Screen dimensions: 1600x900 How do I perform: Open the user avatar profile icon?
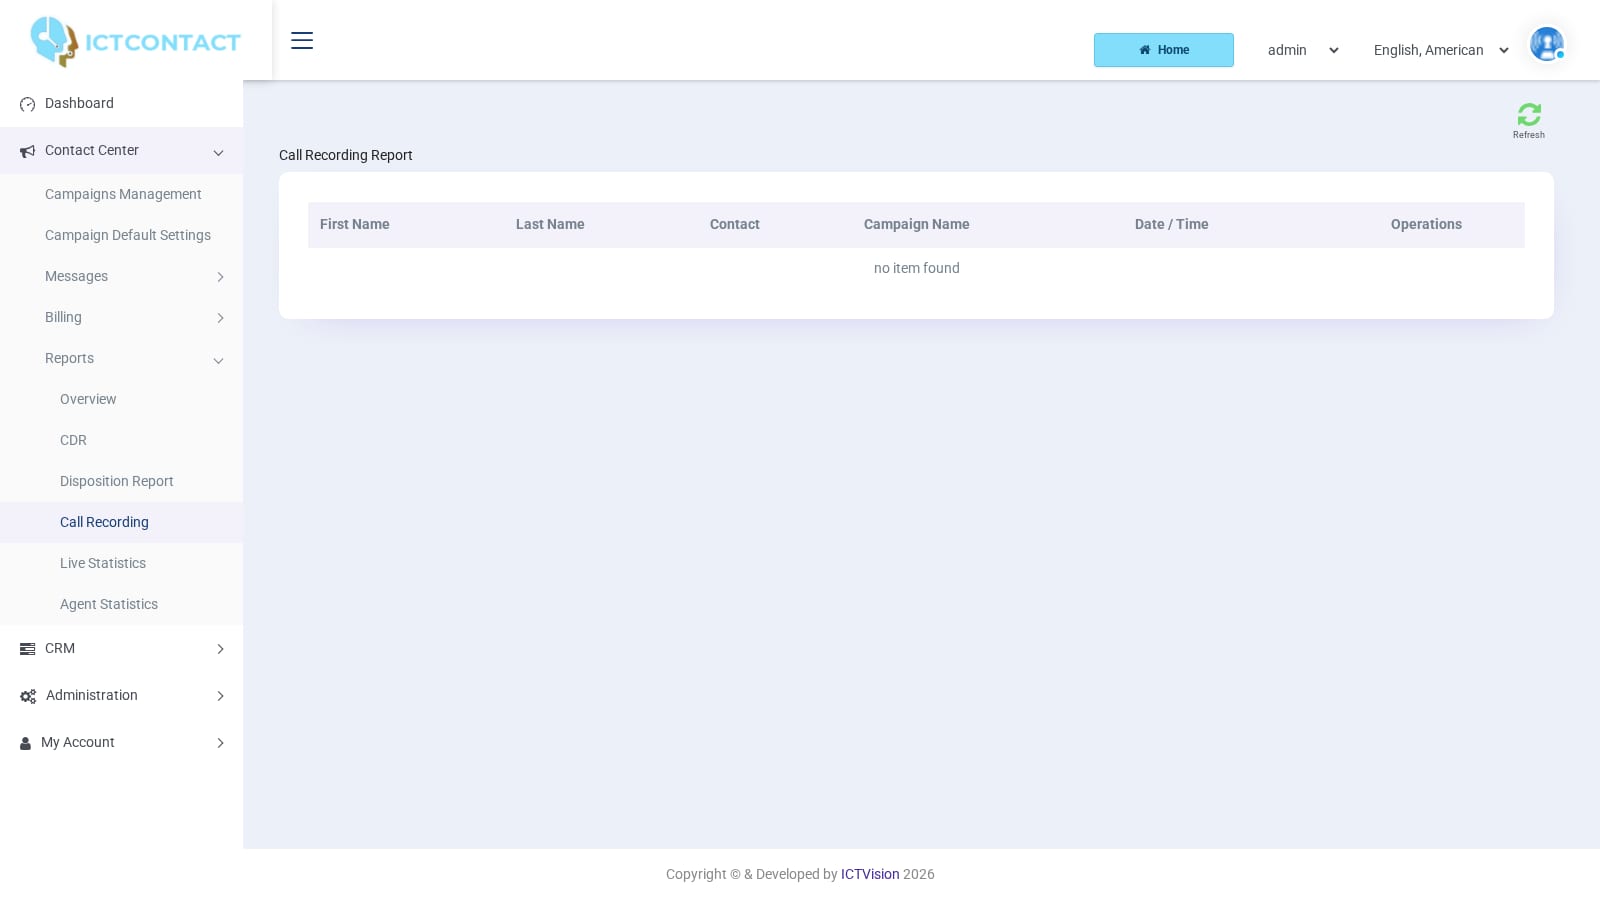(x=1546, y=44)
